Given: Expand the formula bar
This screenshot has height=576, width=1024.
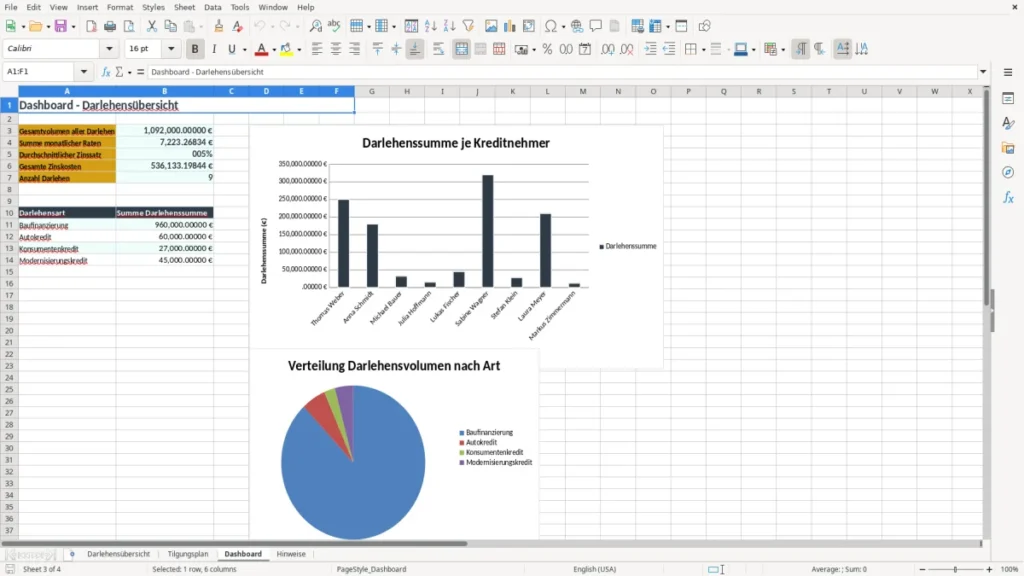Looking at the screenshot, I should [983, 72].
